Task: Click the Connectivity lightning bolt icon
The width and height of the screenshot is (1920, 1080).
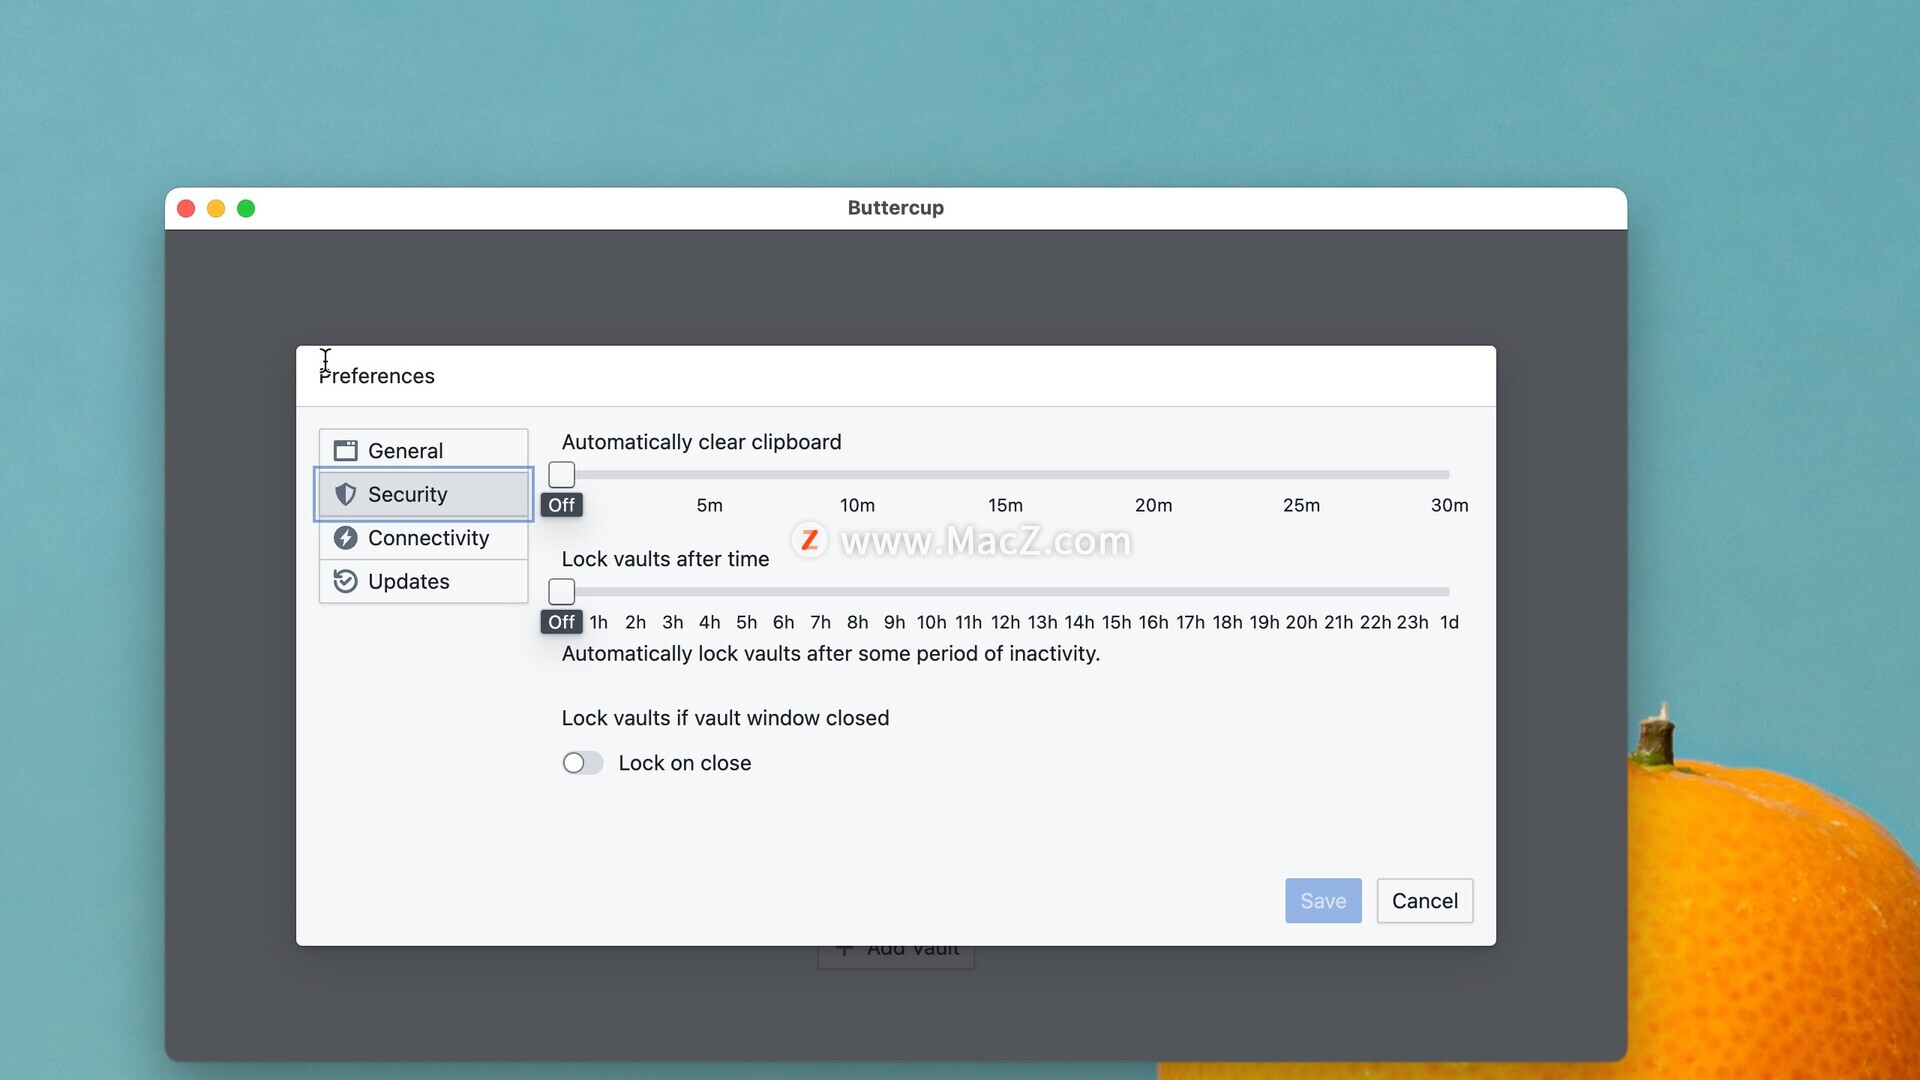Action: pos(345,538)
